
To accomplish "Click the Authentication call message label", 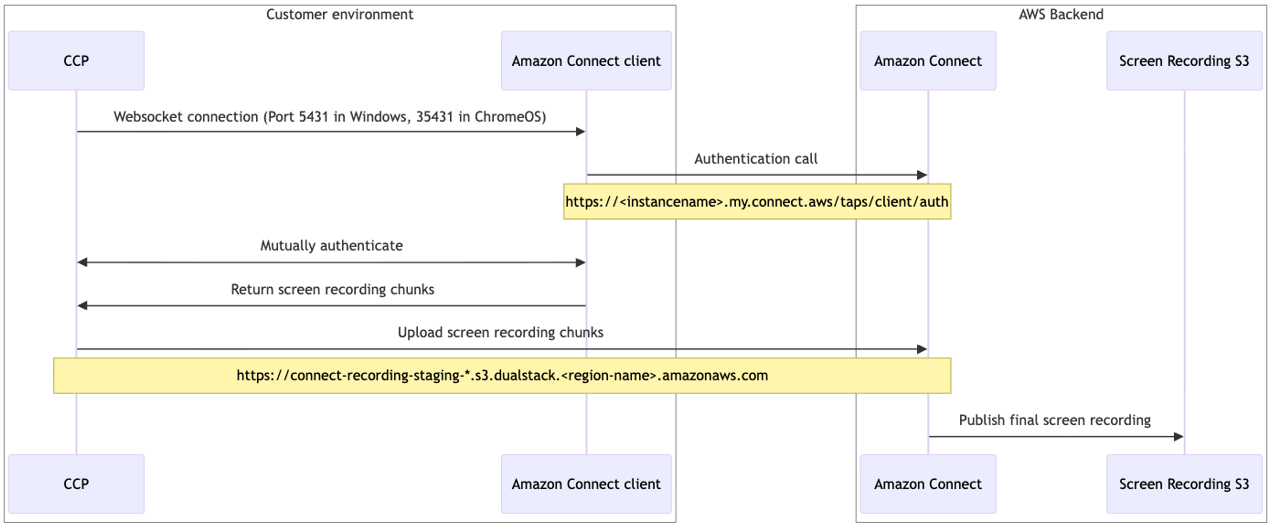I will point(756,159).
